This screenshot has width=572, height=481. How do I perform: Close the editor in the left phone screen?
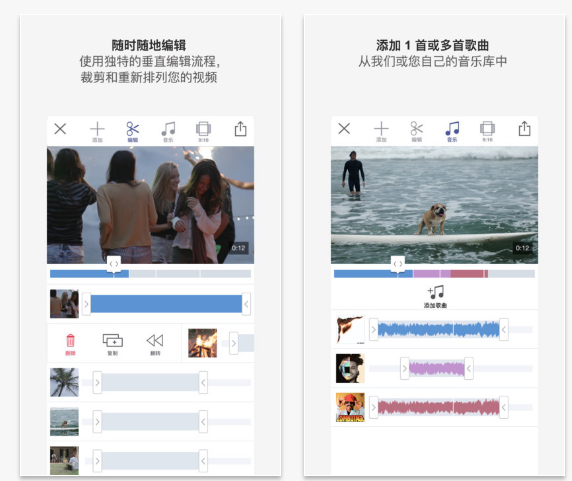click(60, 129)
